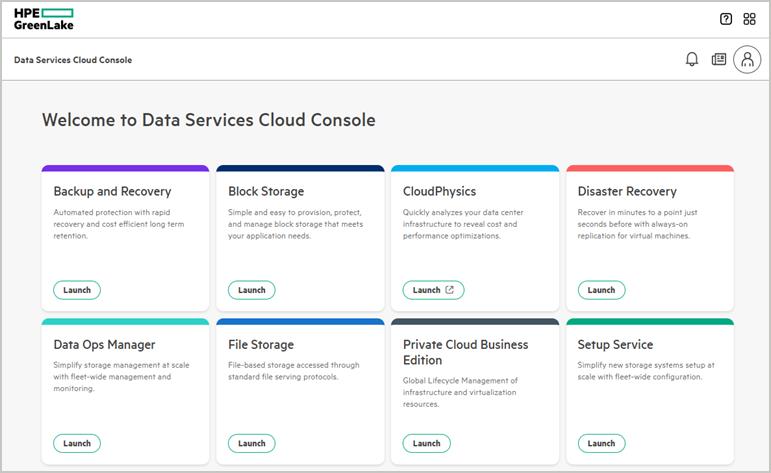
Task: Select the Setup Service card heading
Action: tap(615, 345)
